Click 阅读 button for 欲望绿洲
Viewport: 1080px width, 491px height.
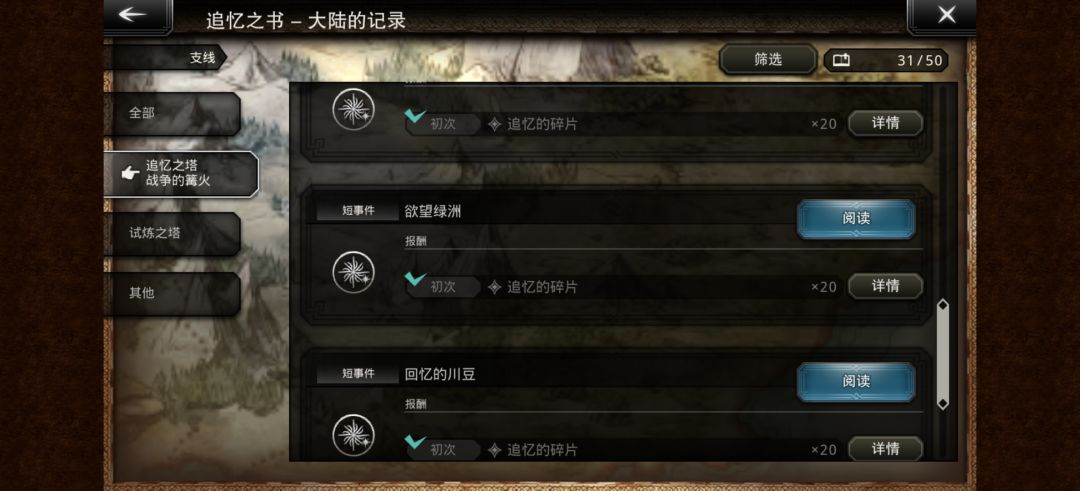856,219
